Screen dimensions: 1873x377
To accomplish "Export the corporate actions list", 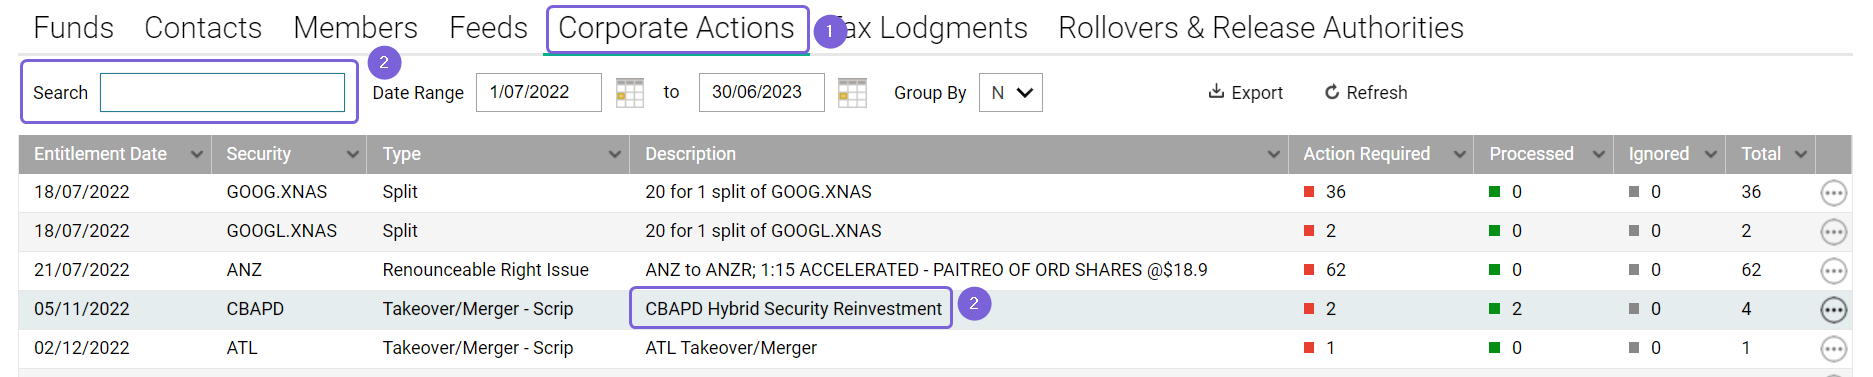I will pyautogui.click(x=1245, y=93).
